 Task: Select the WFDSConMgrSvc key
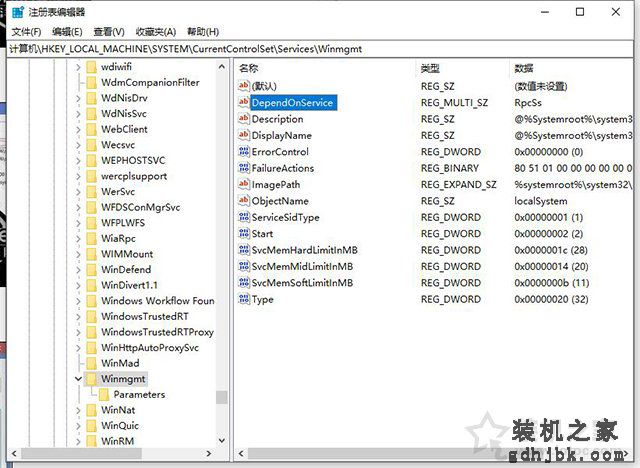140,207
